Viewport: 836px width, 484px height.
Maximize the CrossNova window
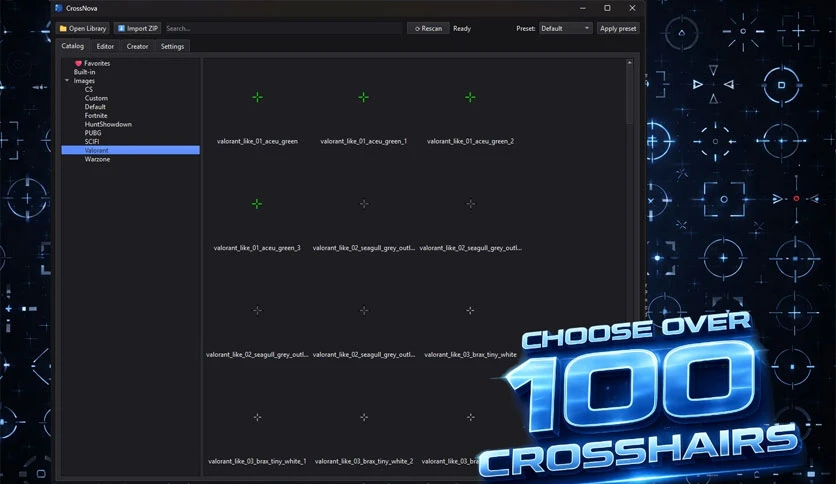[607, 8]
